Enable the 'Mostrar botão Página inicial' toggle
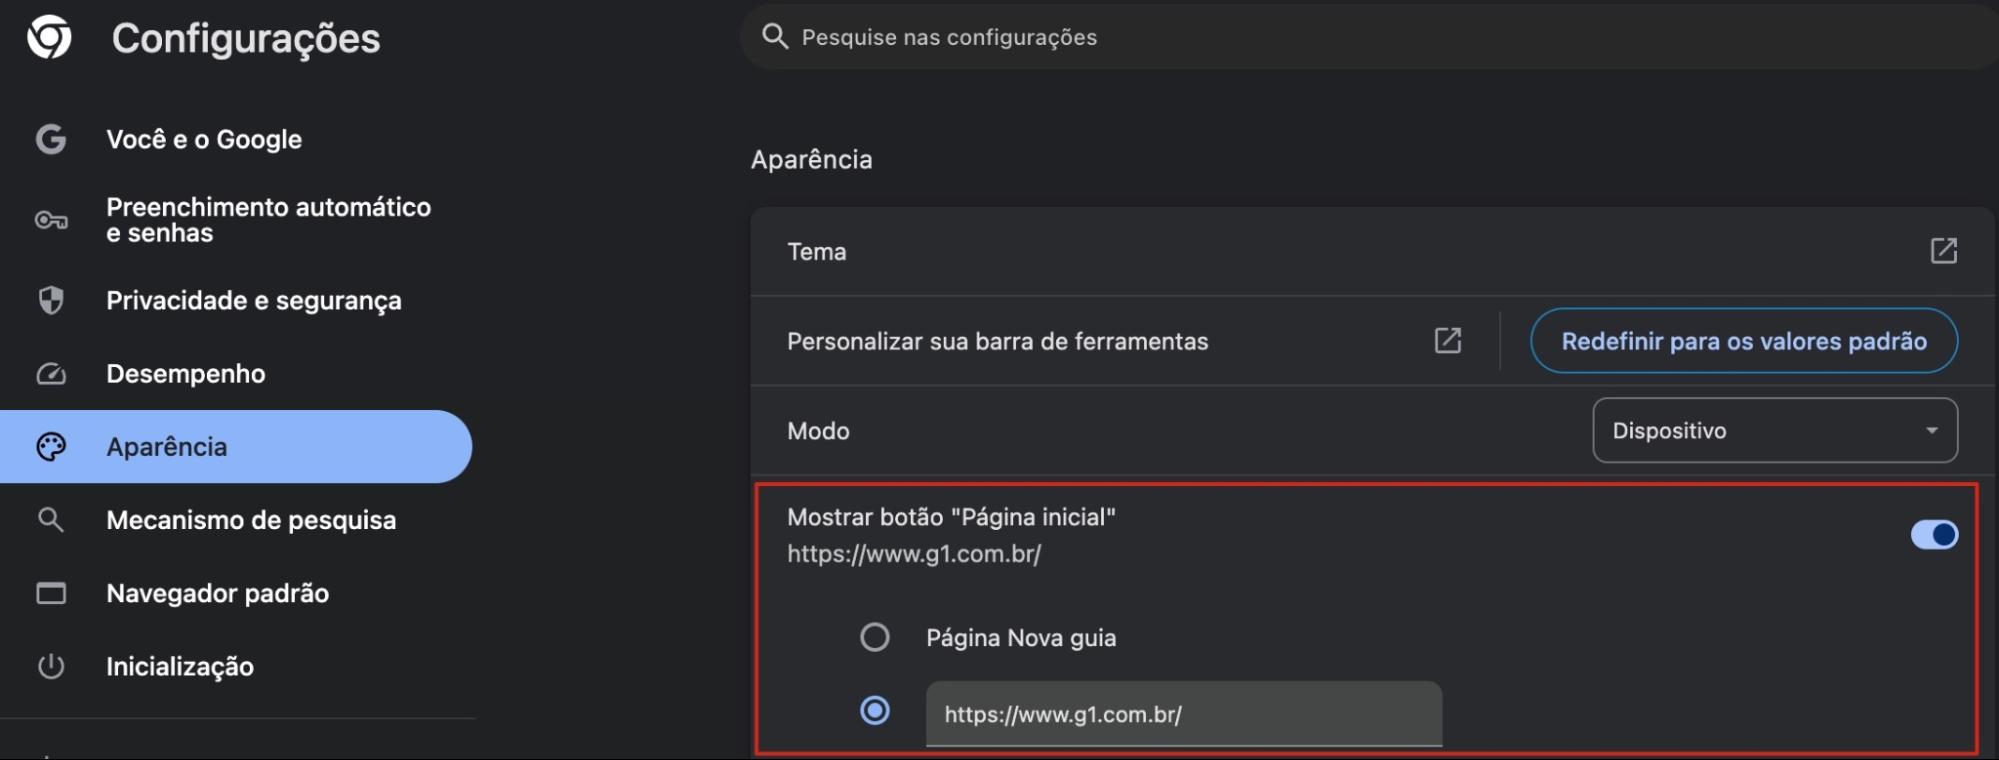 tap(1934, 534)
